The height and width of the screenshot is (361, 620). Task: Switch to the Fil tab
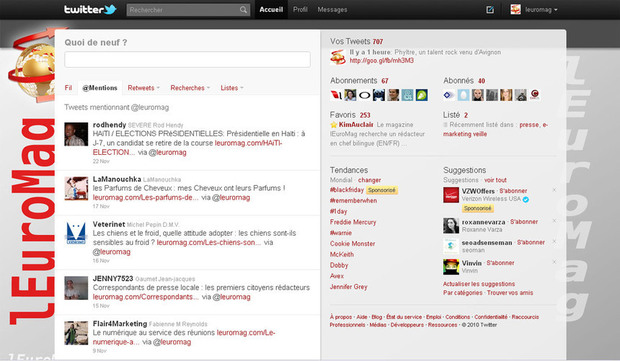[x=68, y=88]
